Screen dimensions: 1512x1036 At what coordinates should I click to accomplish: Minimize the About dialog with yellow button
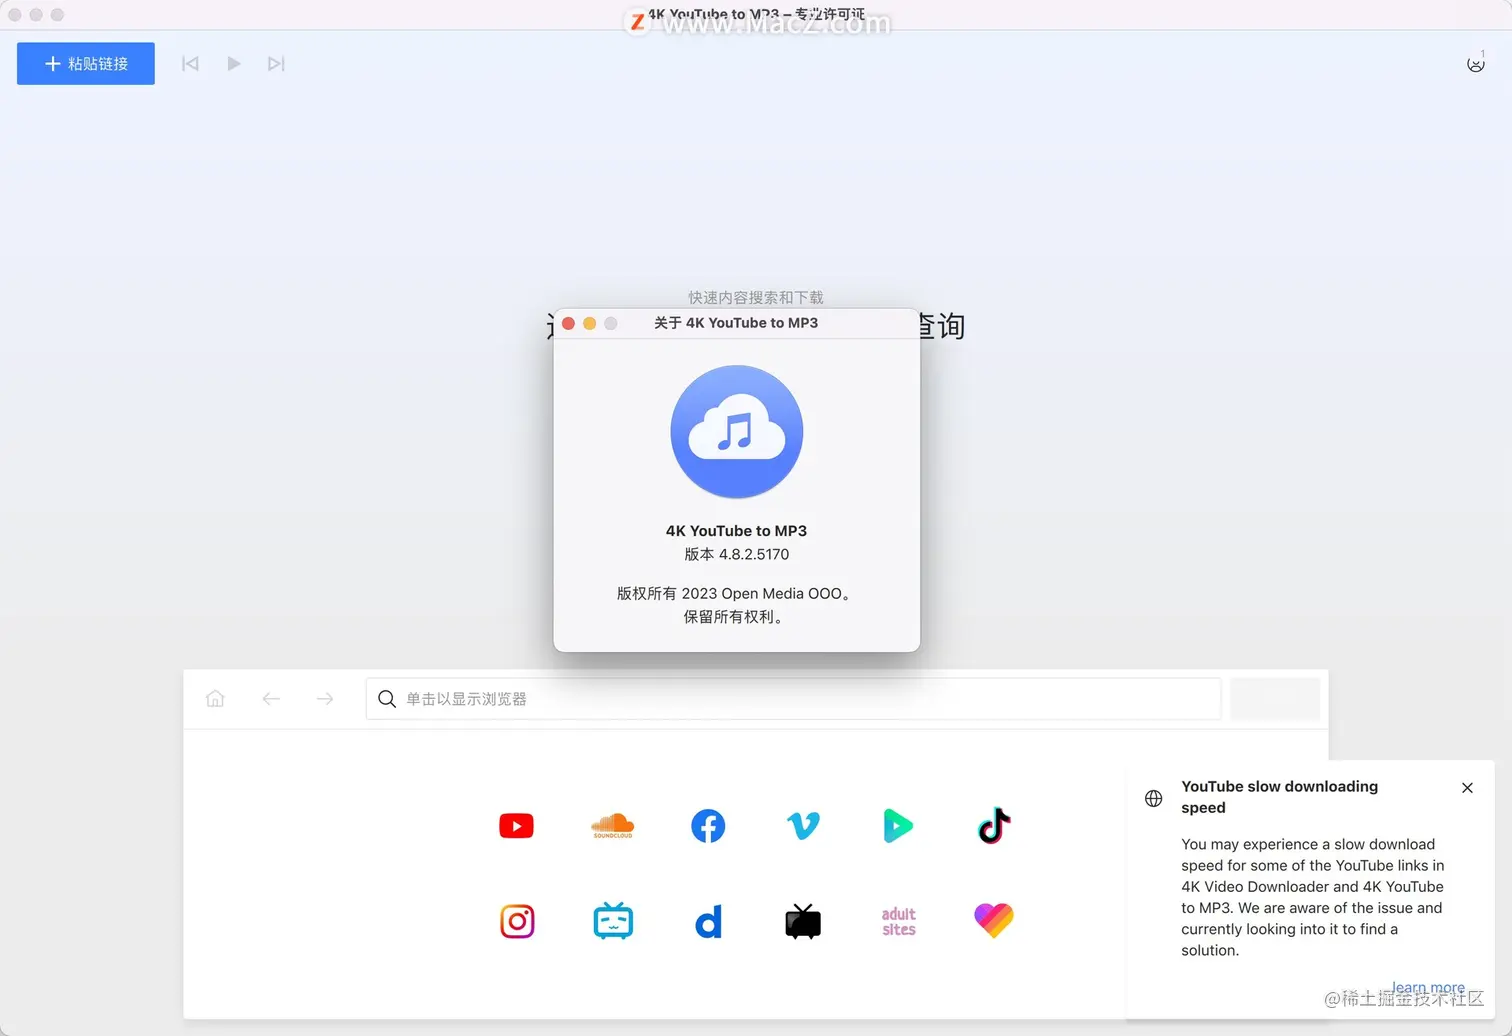(x=589, y=323)
